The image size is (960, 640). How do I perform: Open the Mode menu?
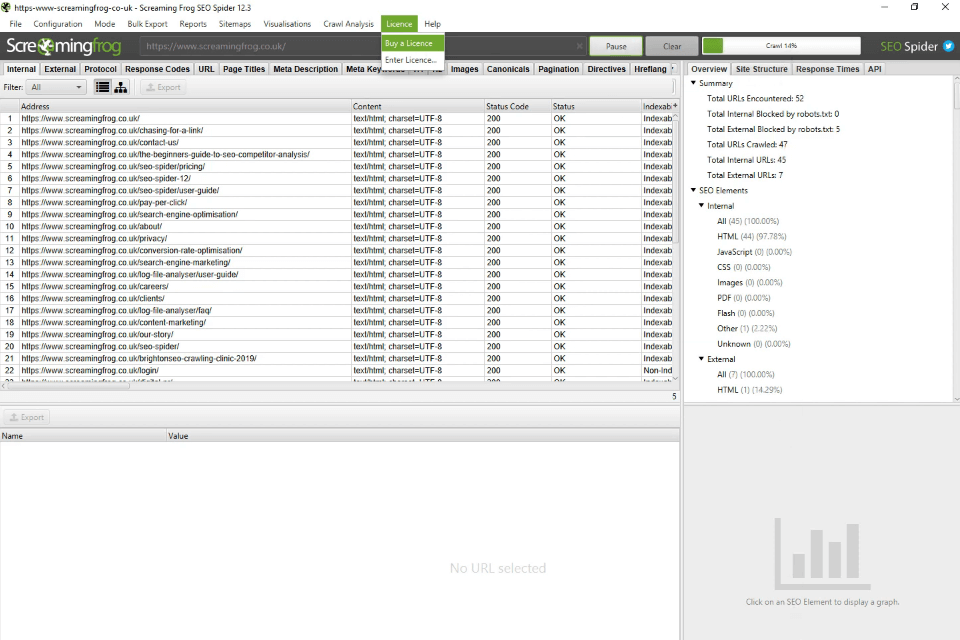pos(105,24)
